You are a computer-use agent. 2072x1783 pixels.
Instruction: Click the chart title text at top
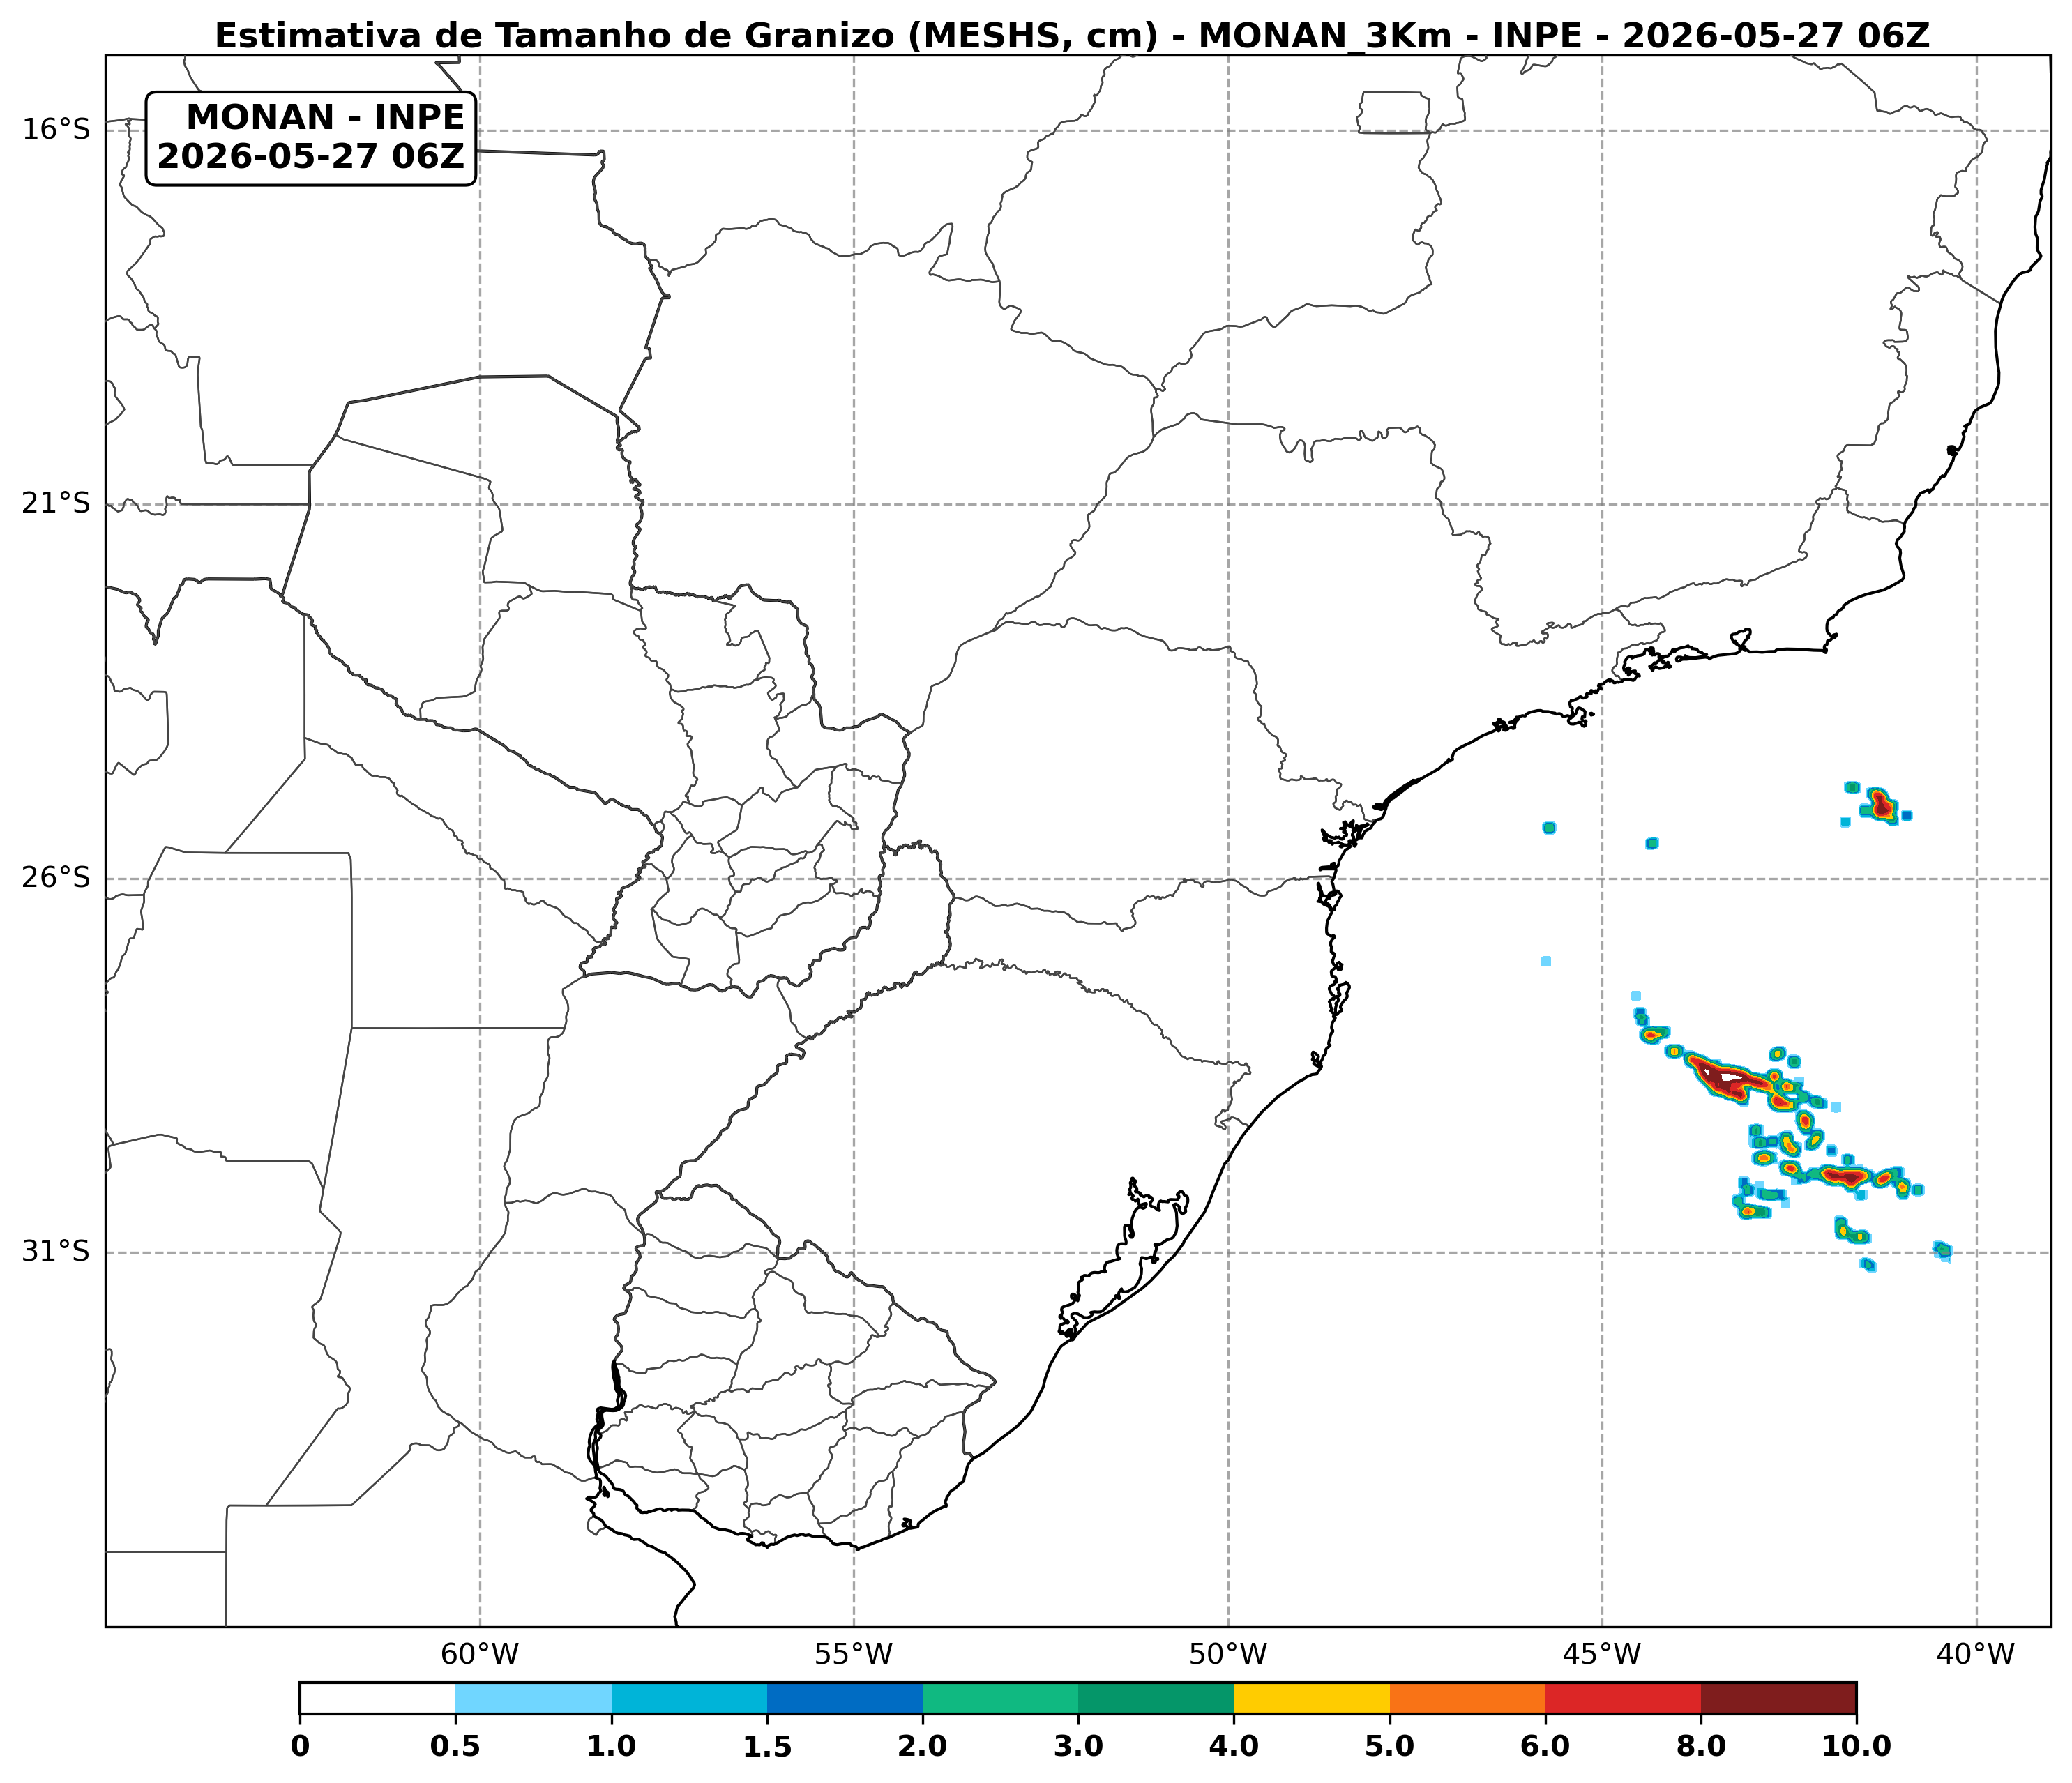point(1072,36)
